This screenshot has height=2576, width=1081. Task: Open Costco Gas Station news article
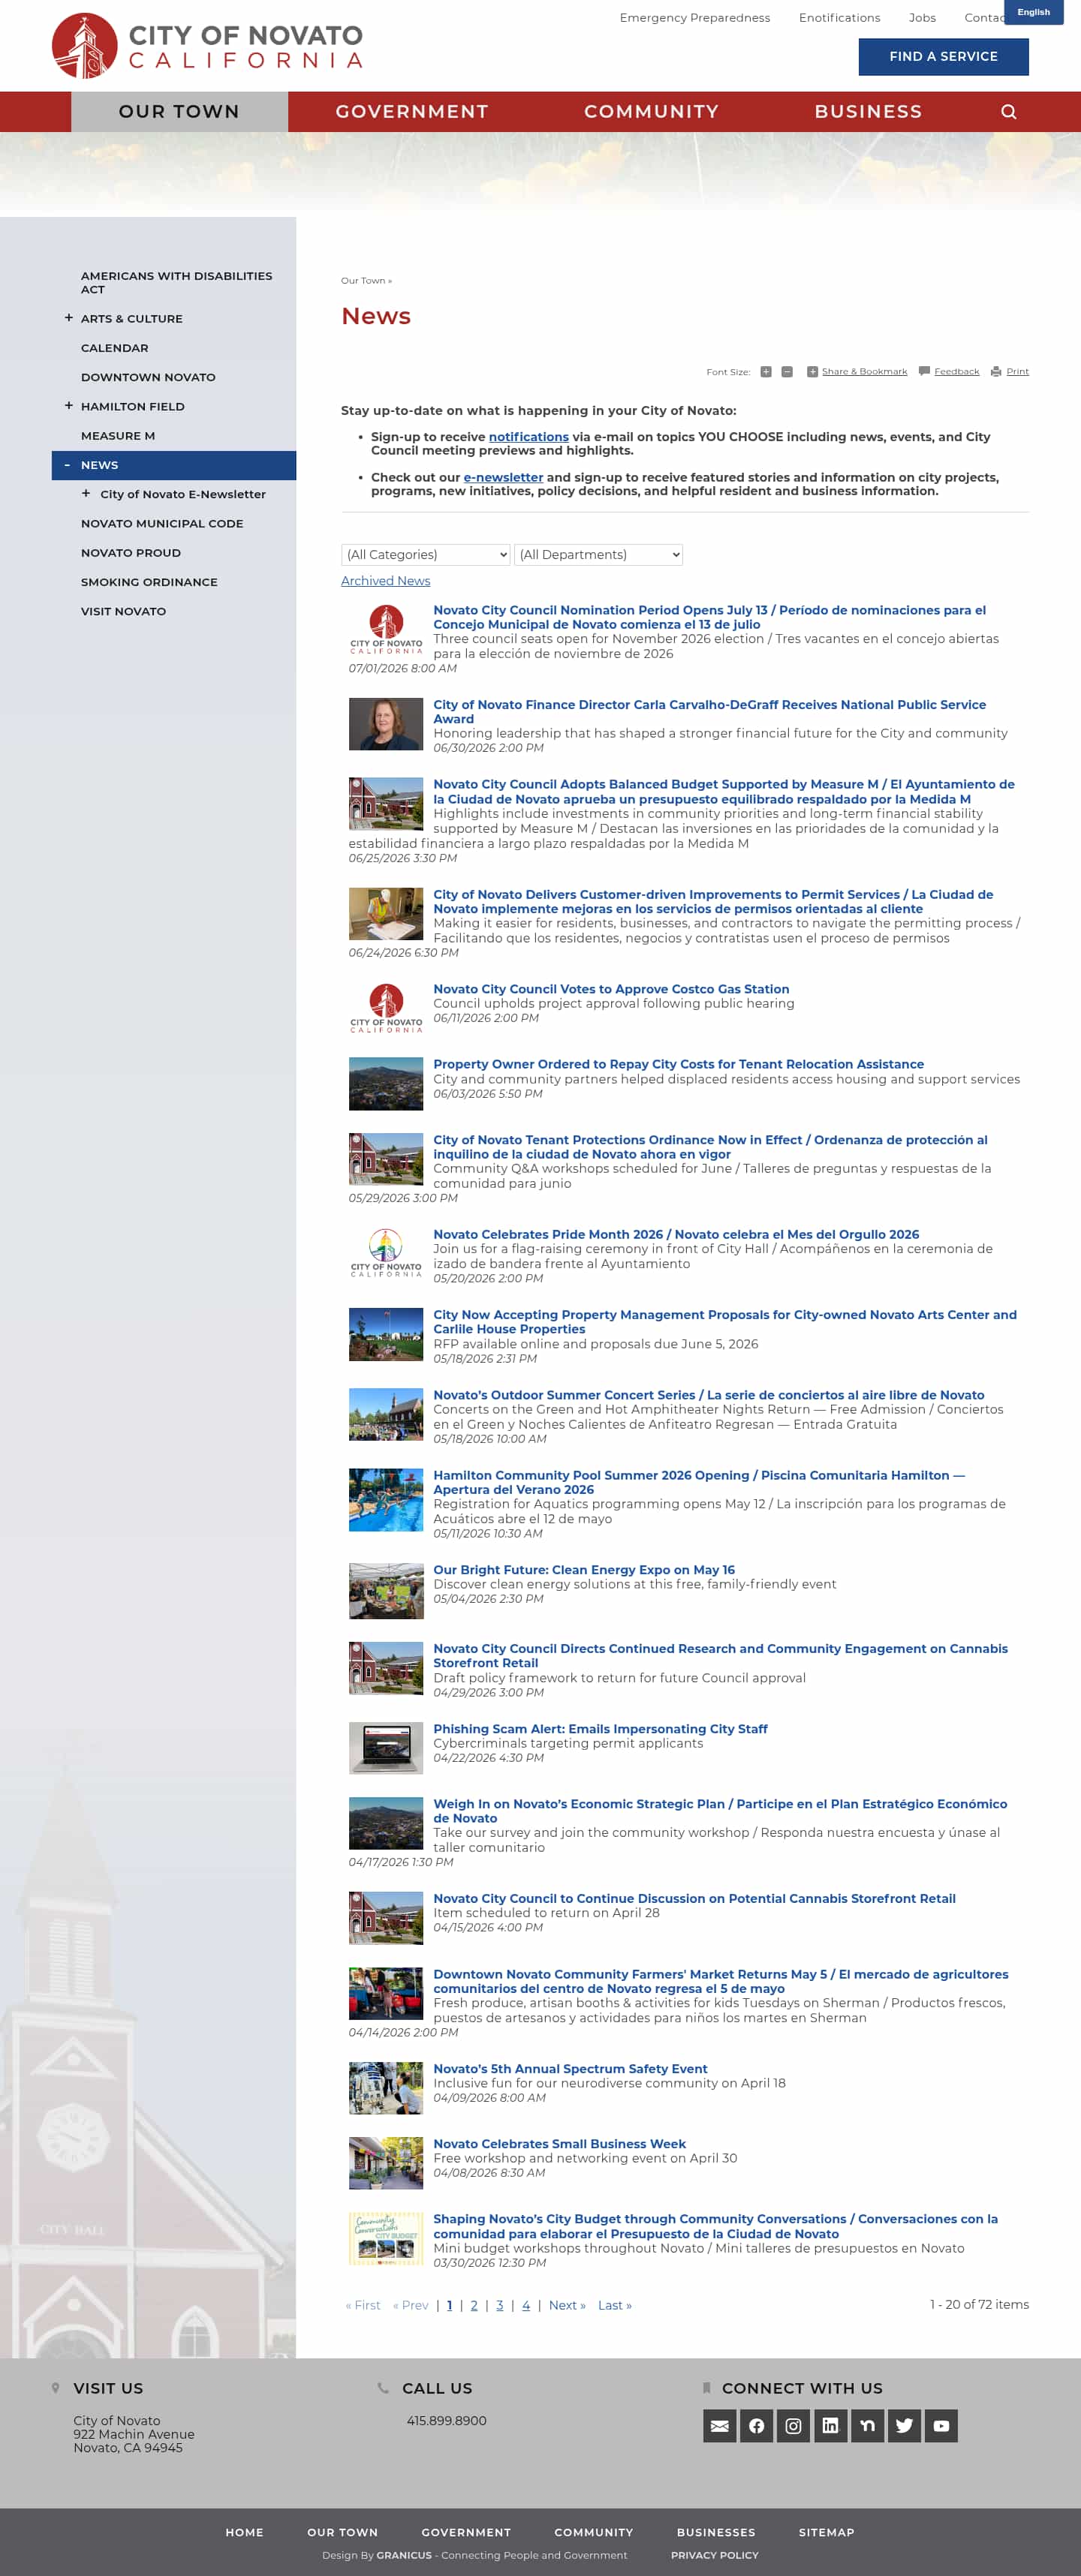coord(611,989)
